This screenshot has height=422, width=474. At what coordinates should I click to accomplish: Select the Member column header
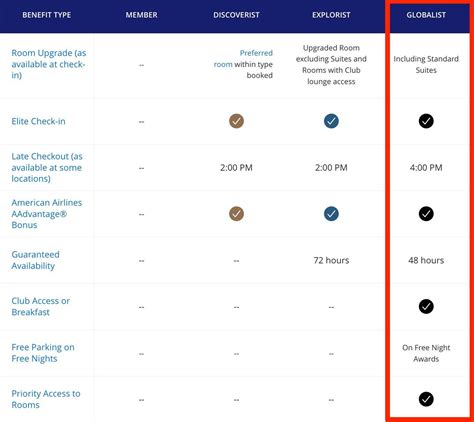click(x=141, y=15)
